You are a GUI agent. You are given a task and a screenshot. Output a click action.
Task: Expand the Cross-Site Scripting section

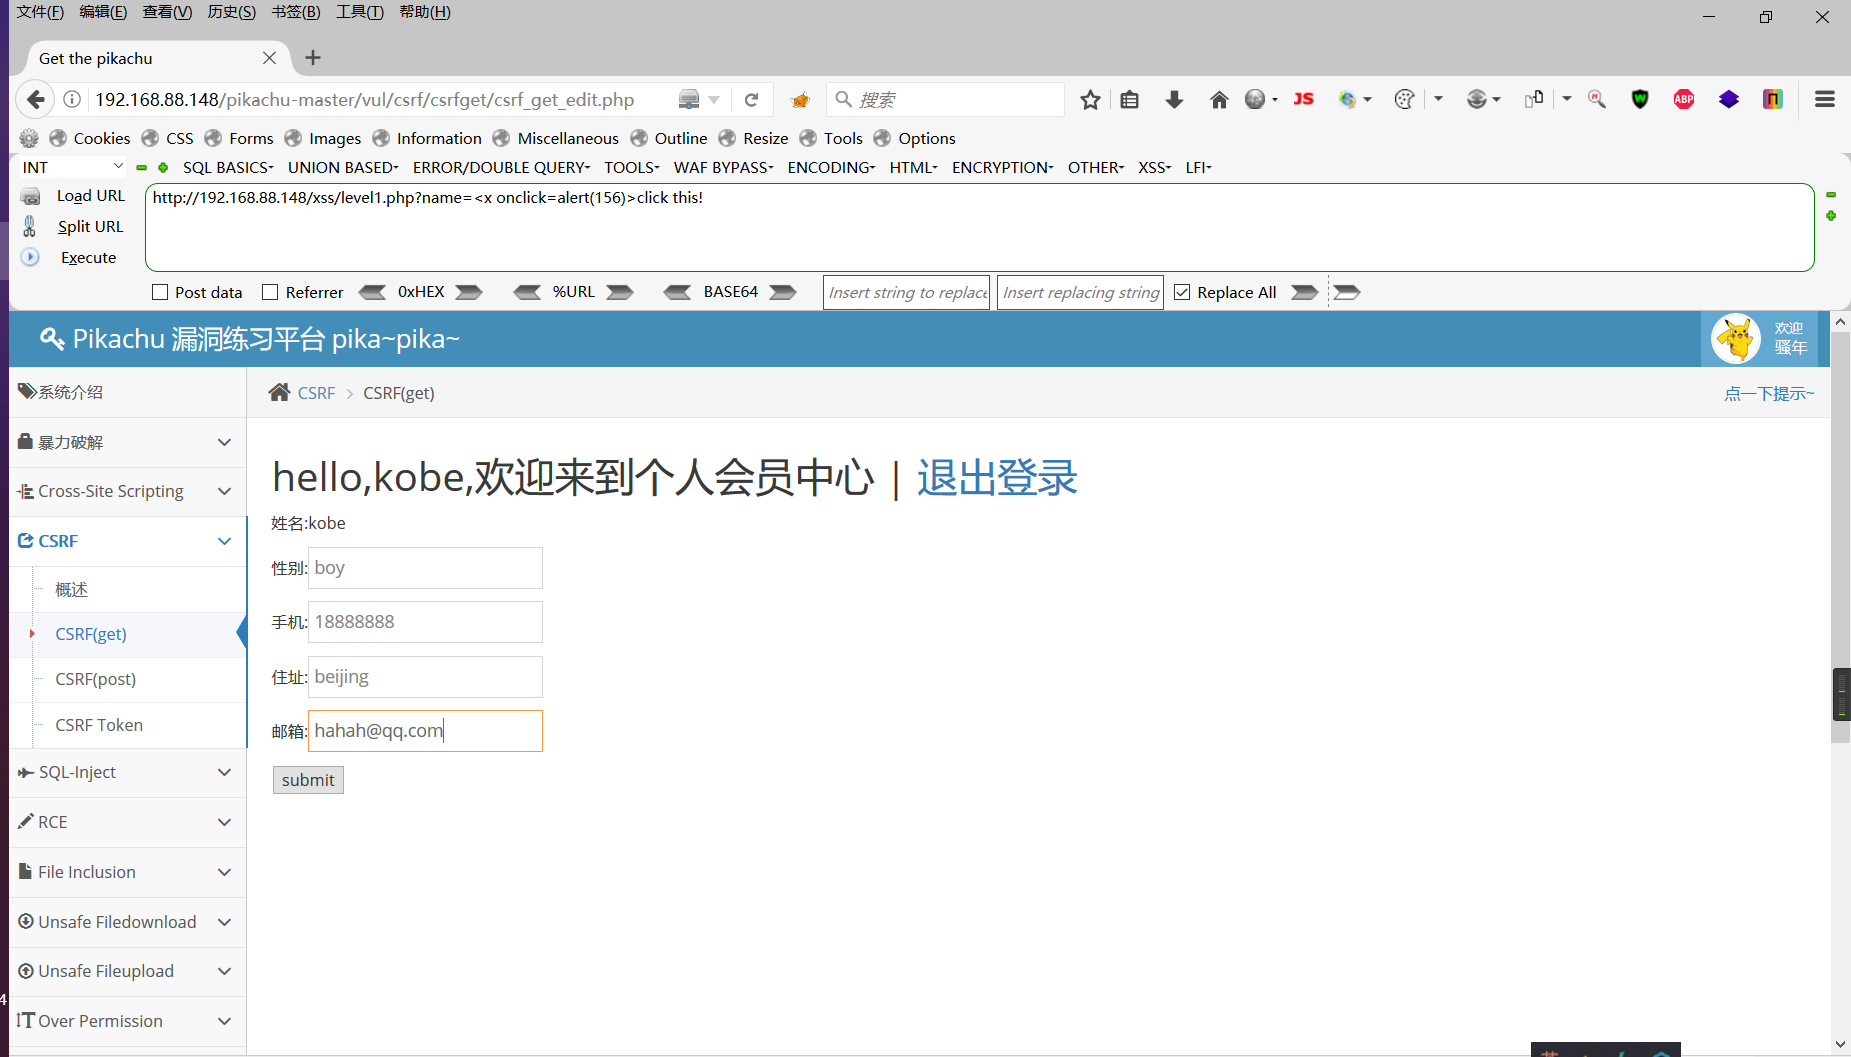110,491
